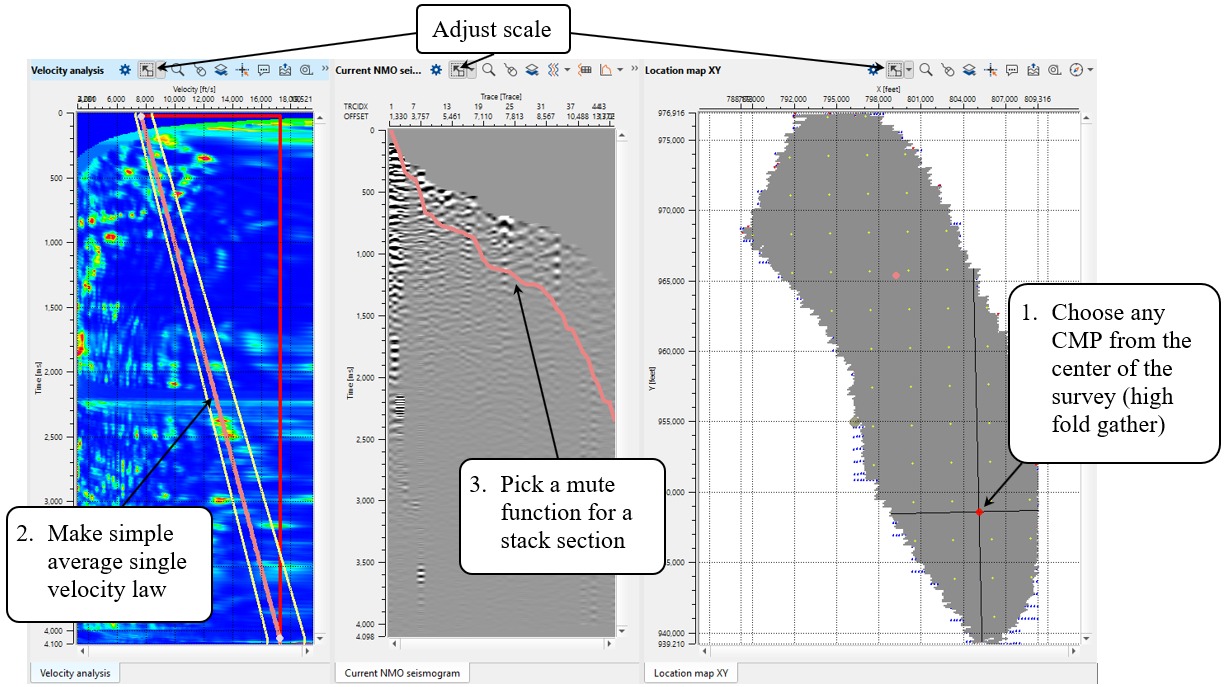1226x687 pixels.
Task: Toggle adjust scale button in NMO seismogram panel
Action: coord(457,70)
